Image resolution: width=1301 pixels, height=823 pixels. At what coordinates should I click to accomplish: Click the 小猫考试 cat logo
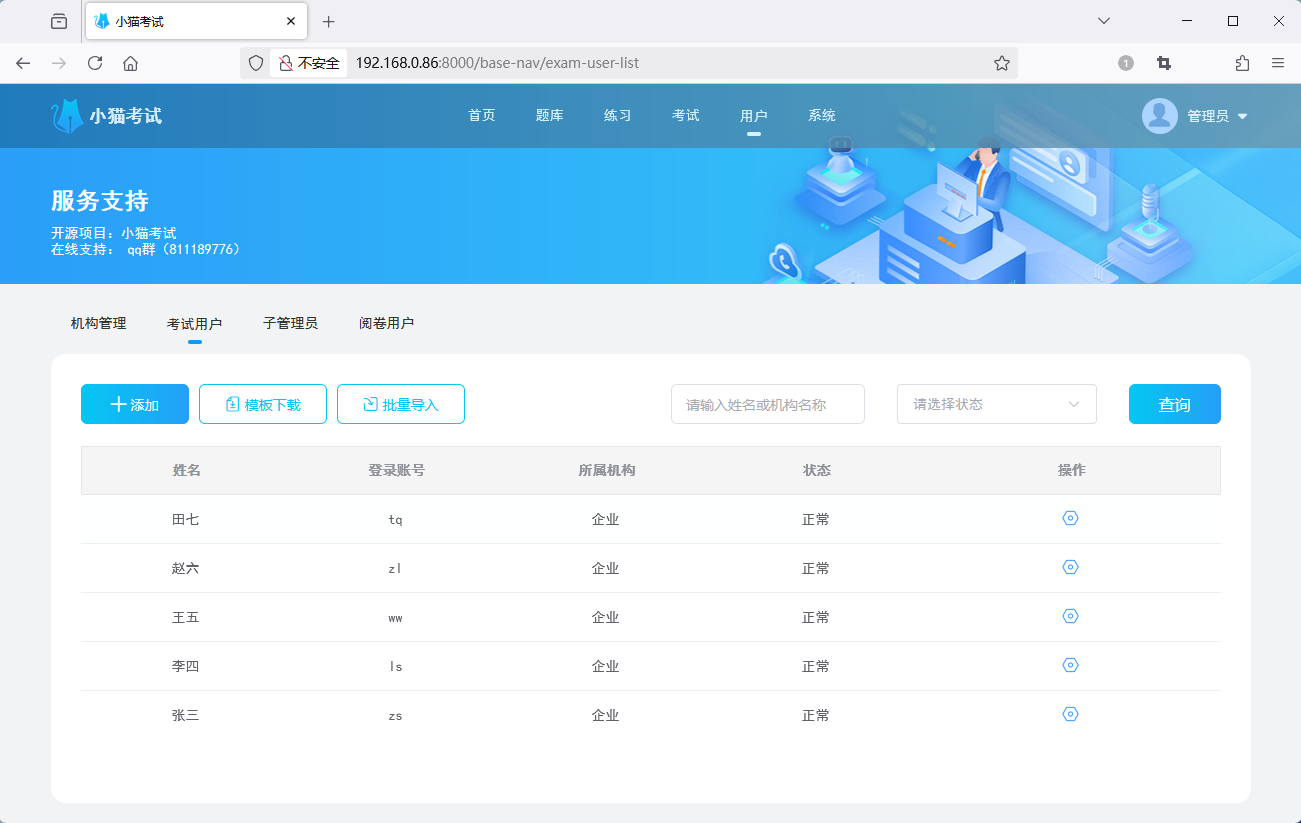point(66,115)
